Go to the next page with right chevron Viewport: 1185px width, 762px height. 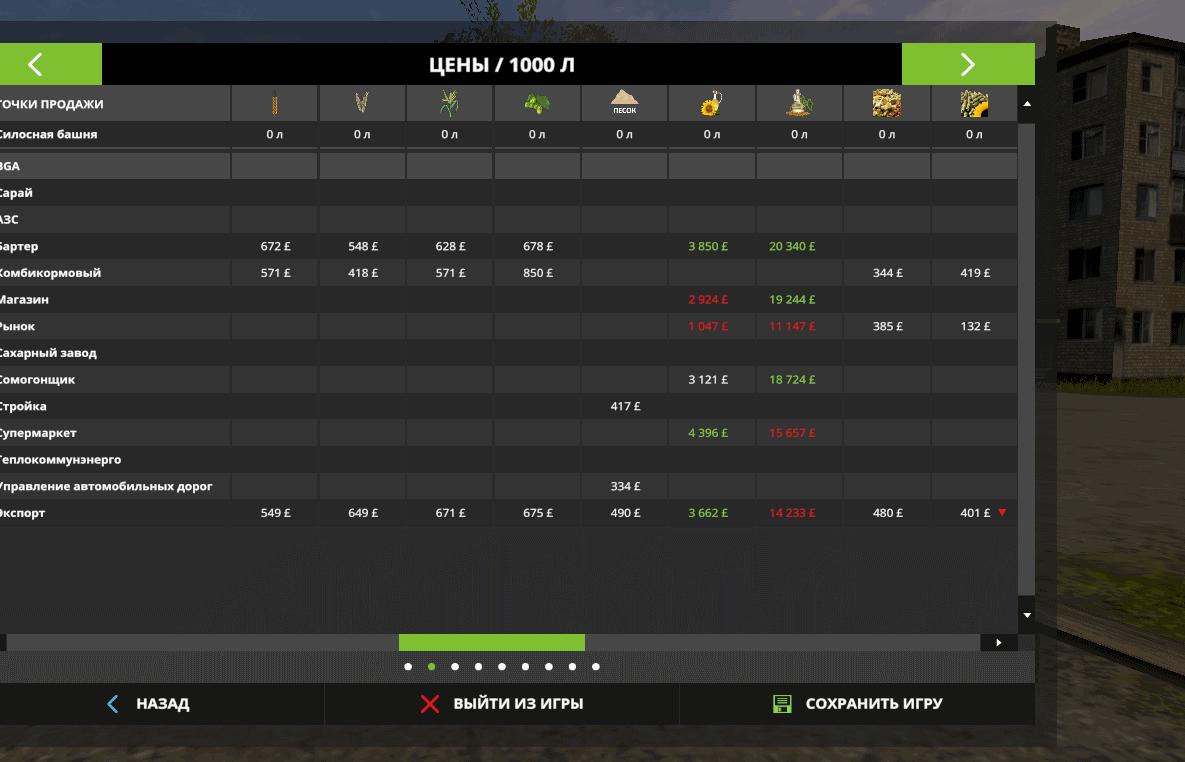[967, 65]
